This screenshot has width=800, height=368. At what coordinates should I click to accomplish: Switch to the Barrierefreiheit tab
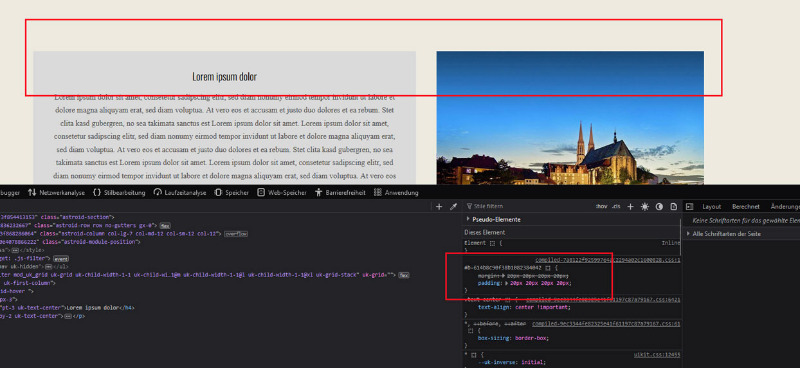point(340,192)
